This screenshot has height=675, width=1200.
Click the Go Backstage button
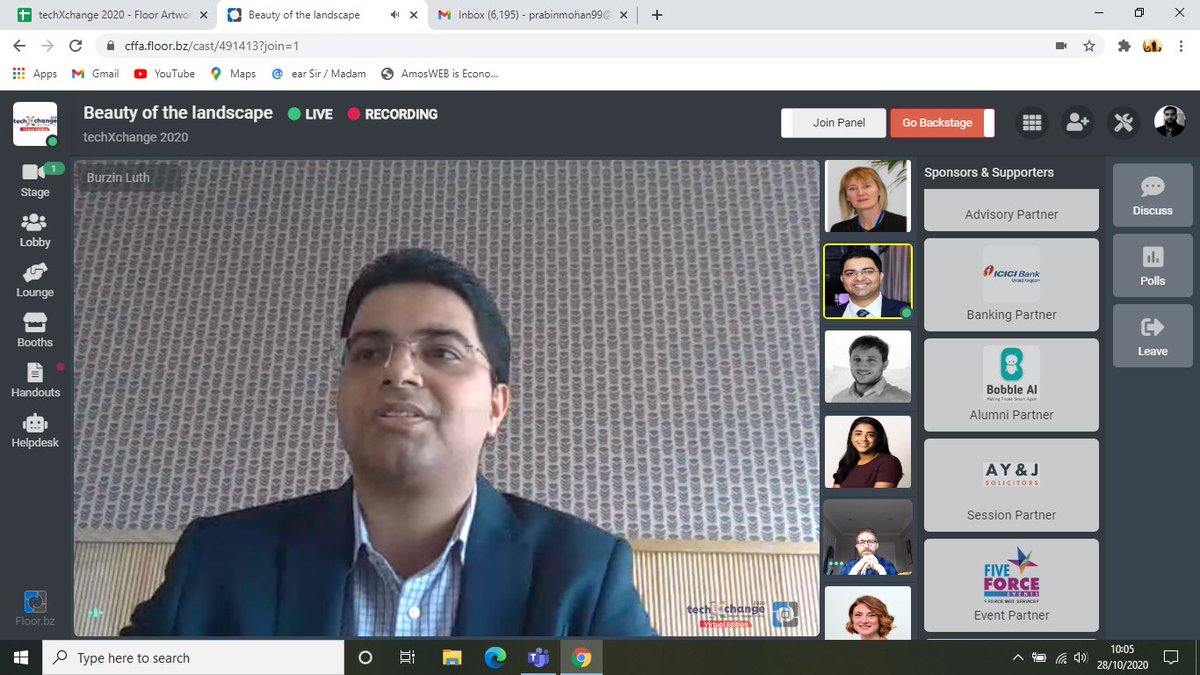pyautogui.click(x=941, y=122)
